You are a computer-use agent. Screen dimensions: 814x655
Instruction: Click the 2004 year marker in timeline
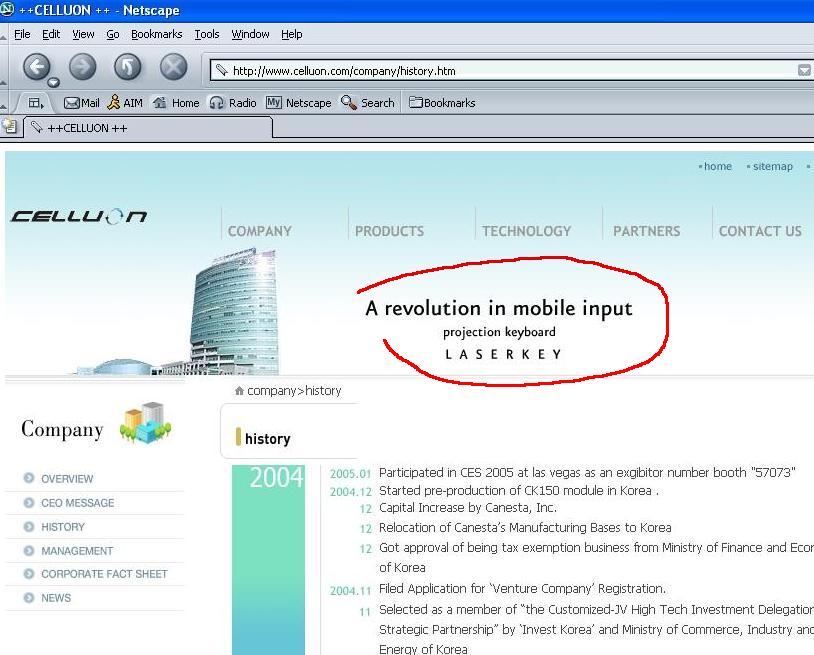[x=276, y=477]
